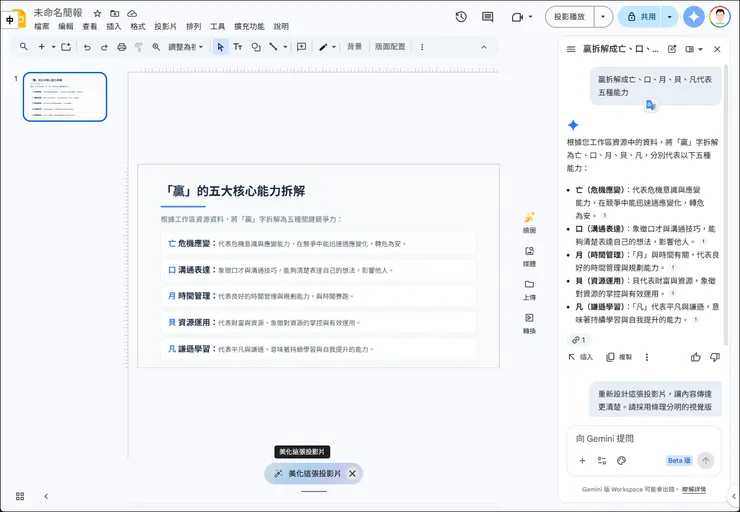Screen dimensions: 740x512
Task: Start the slideshow with 投影播放
Action: pos(570,17)
